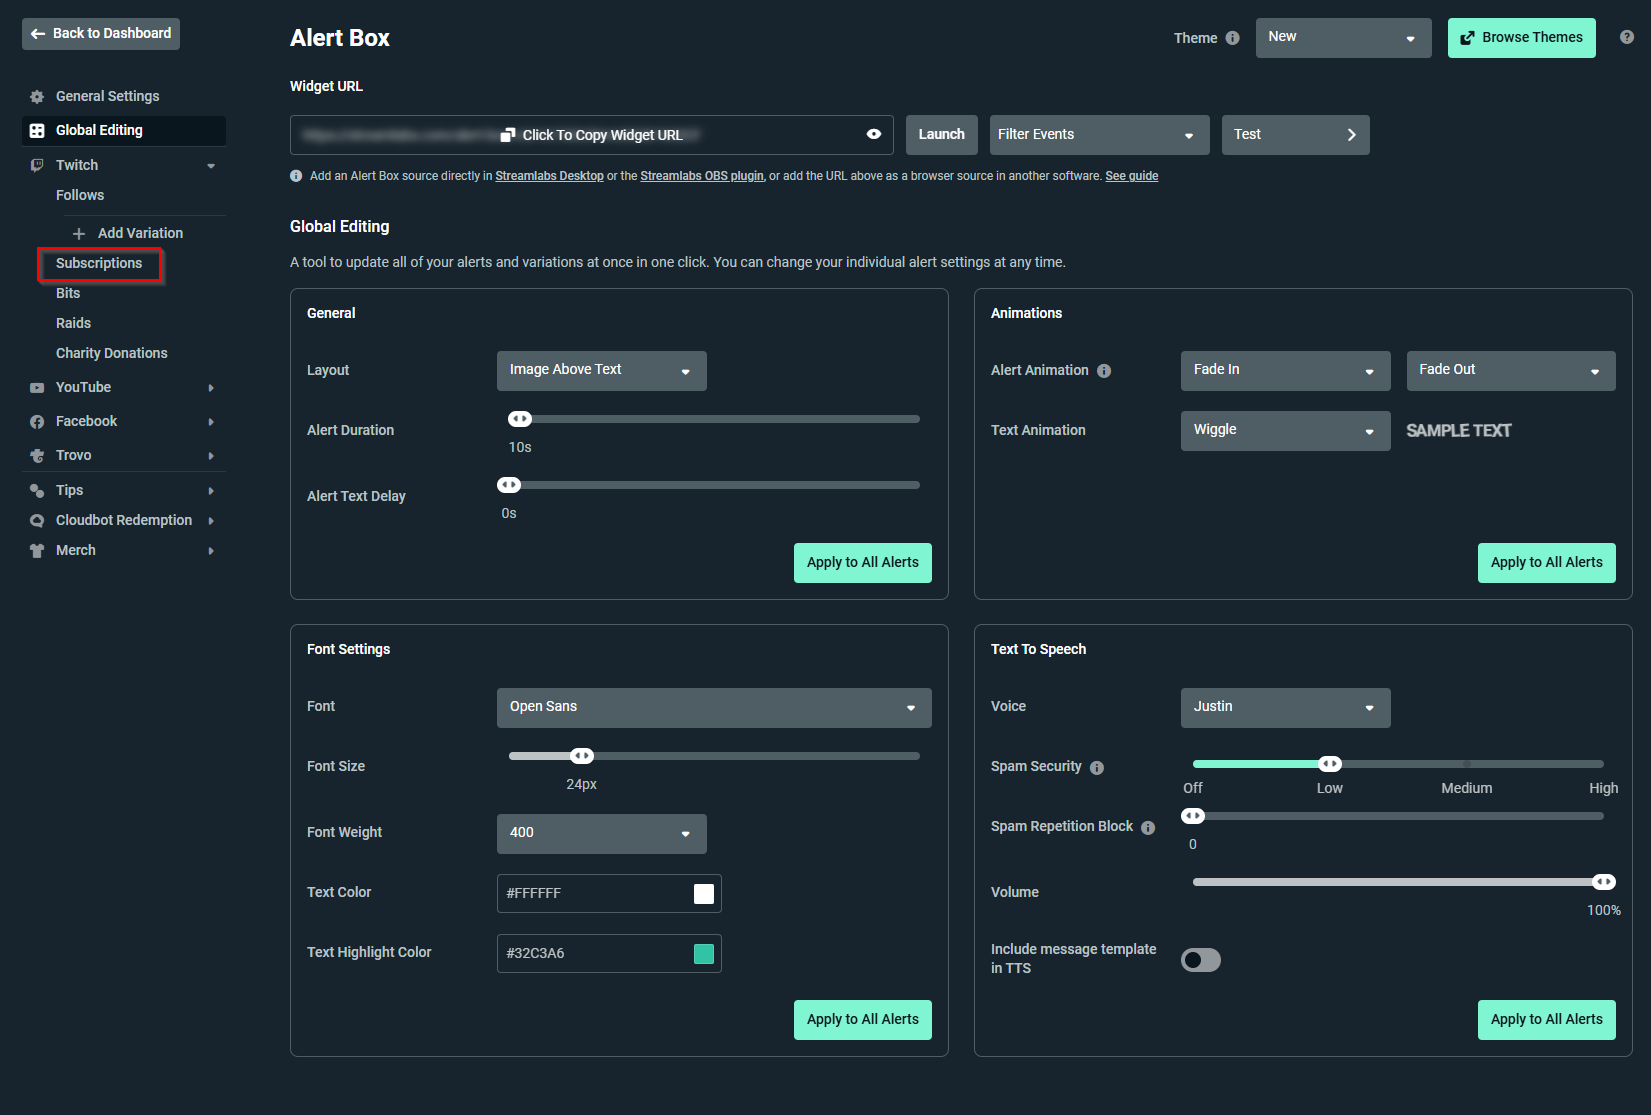
Task: Open YouTube alert settings via its icon
Action: tap(37, 387)
